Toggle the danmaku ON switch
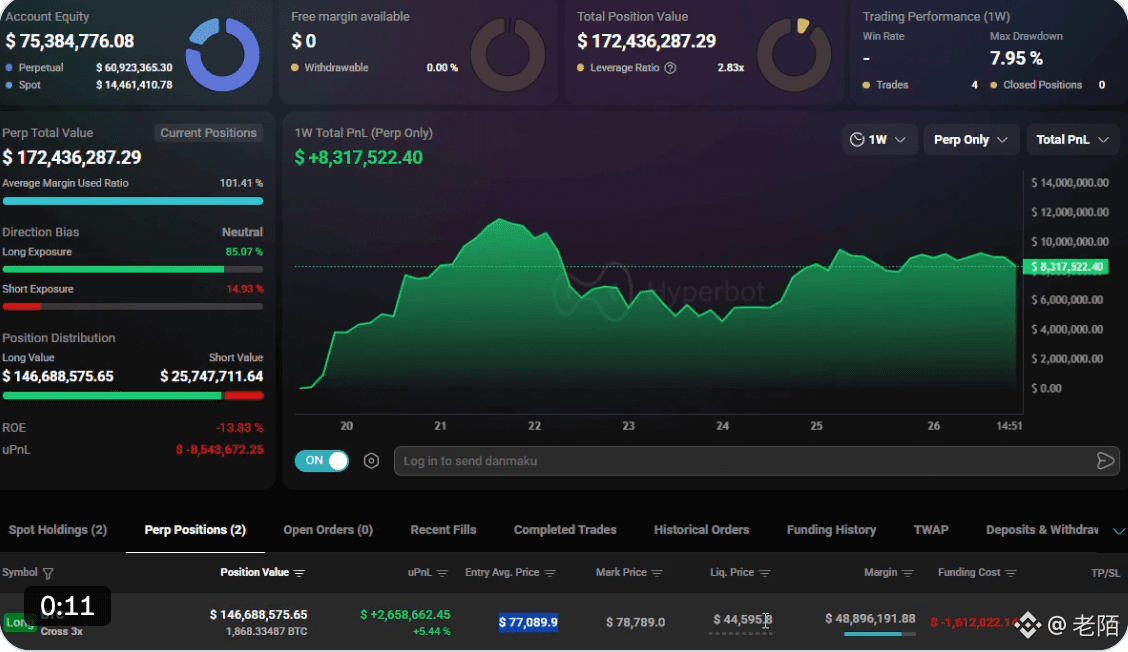The width and height of the screenshot is (1128, 652). 322,461
